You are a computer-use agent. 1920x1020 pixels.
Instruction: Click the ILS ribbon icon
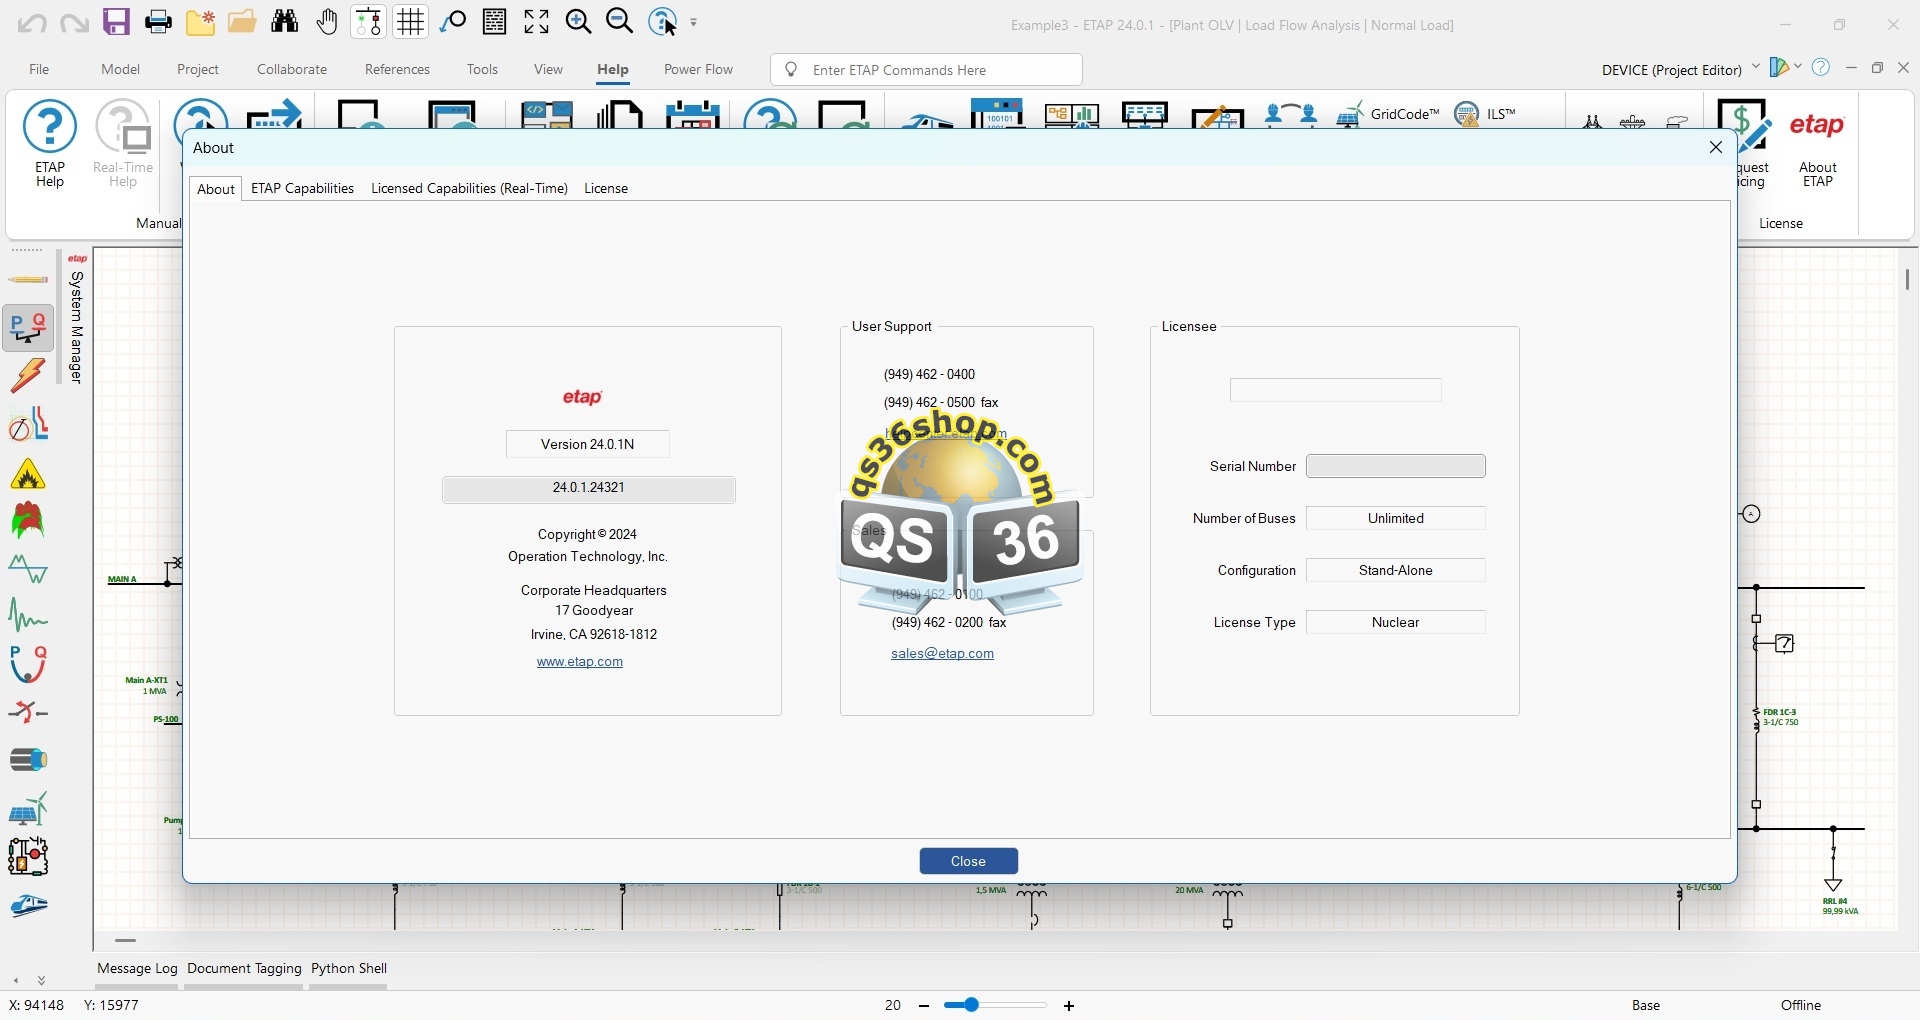point(1485,114)
